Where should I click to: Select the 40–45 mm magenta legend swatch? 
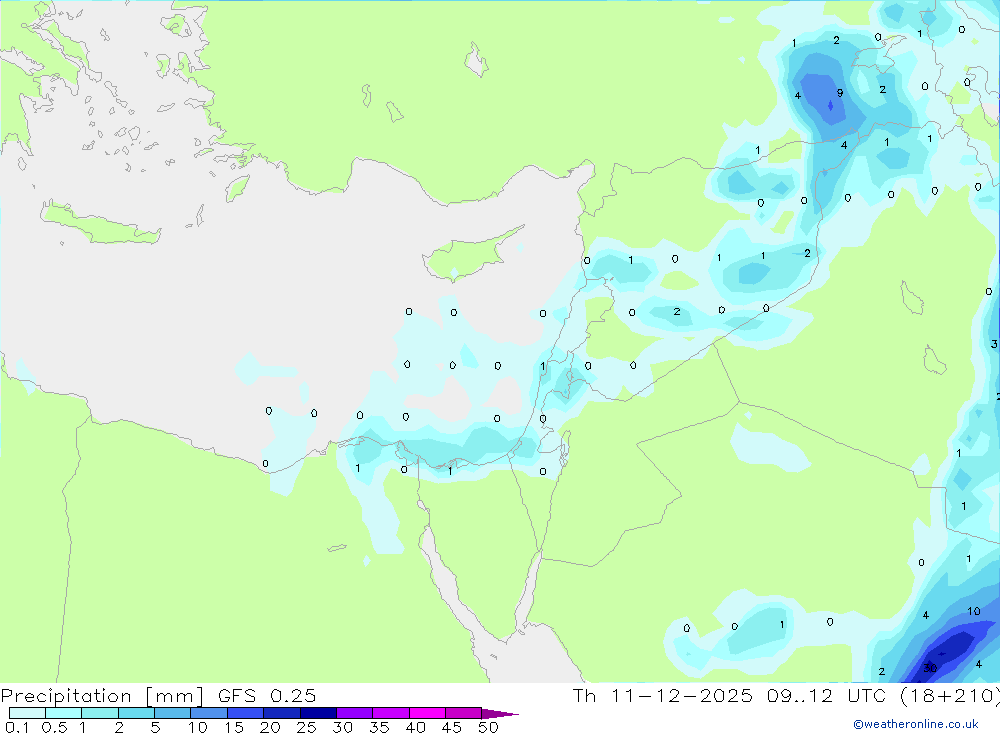pyautogui.click(x=427, y=713)
